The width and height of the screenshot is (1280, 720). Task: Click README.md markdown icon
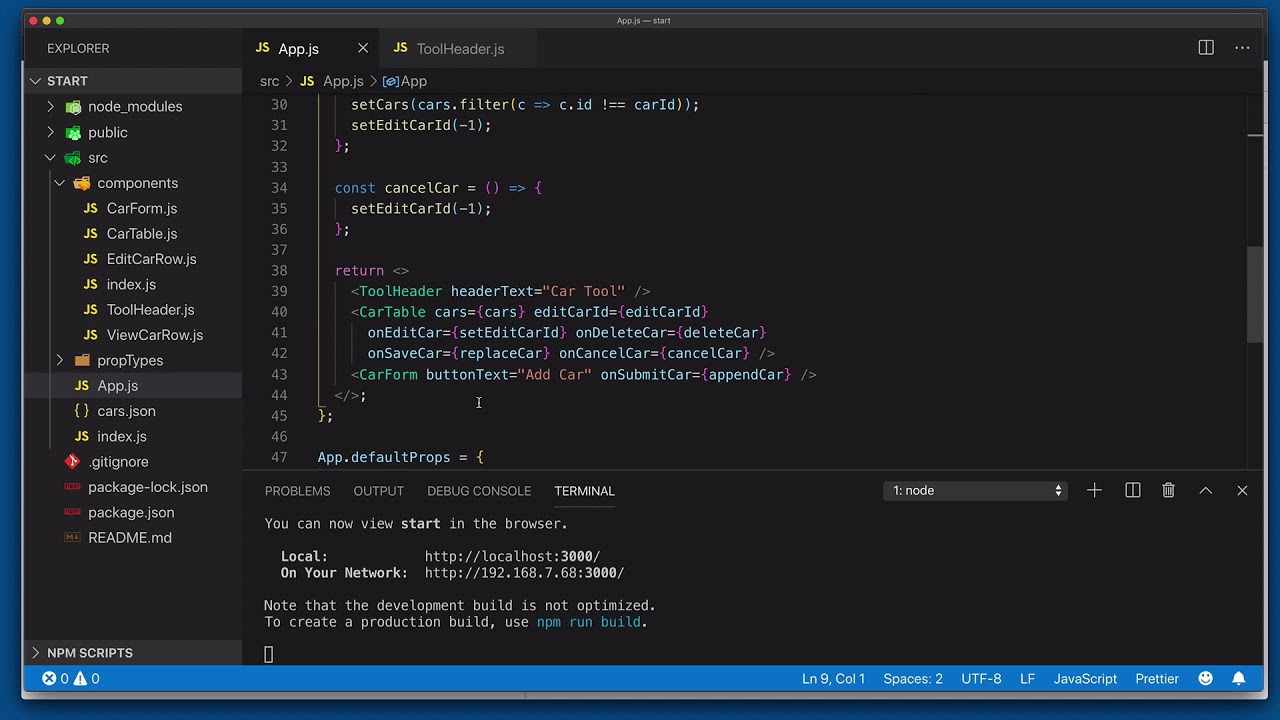pos(72,537)
